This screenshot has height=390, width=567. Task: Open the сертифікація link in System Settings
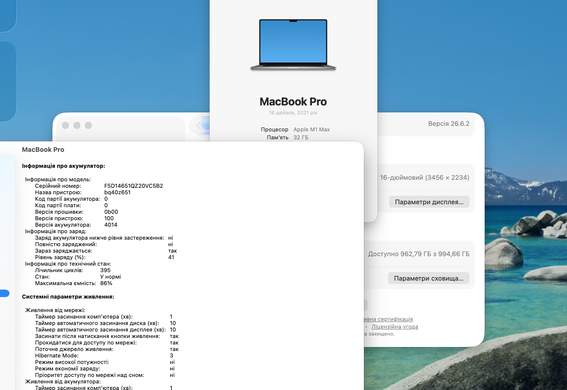coord(389,319)
